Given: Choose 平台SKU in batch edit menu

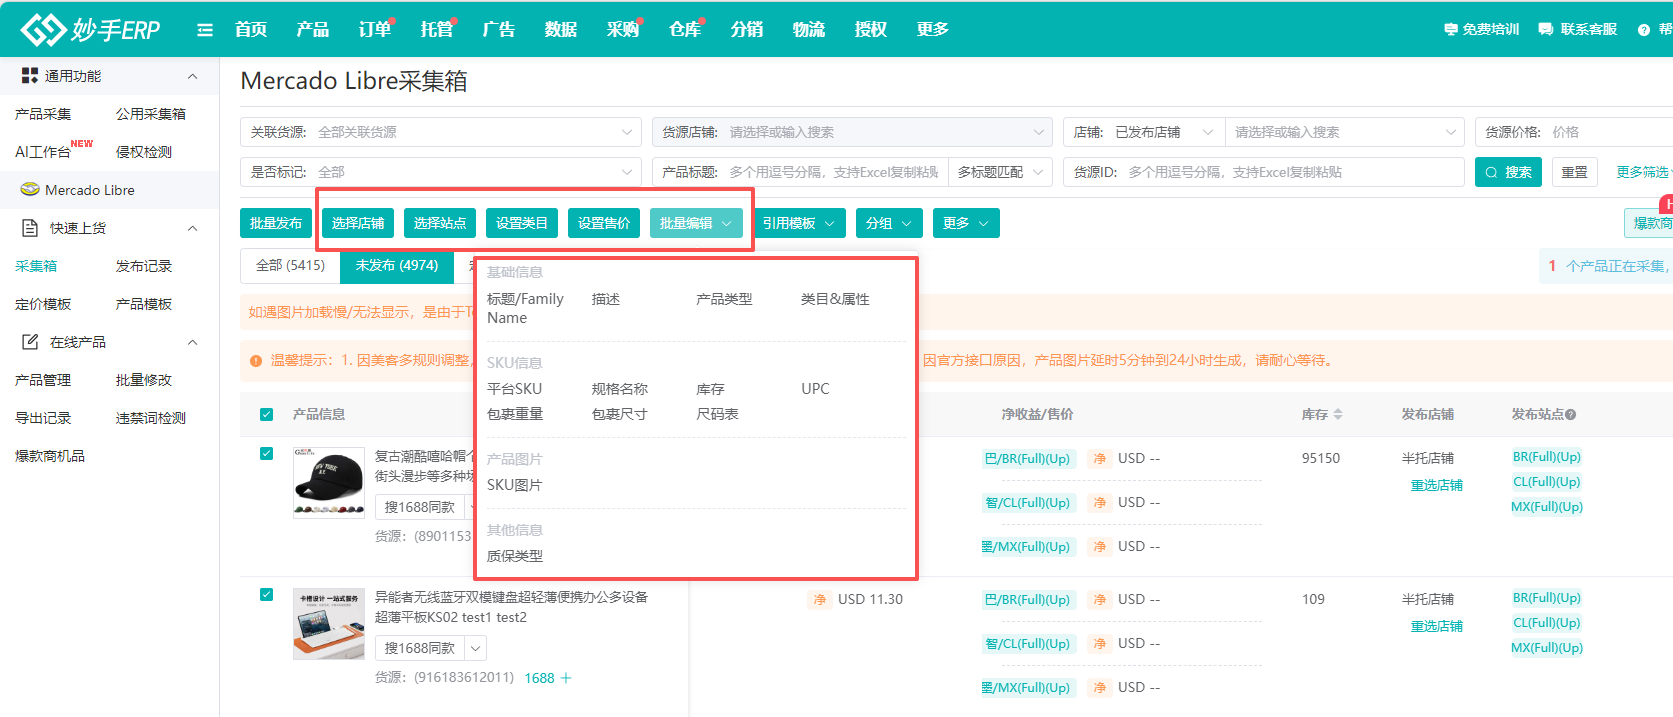Looking at the screenshot, I should coord(514,389).
